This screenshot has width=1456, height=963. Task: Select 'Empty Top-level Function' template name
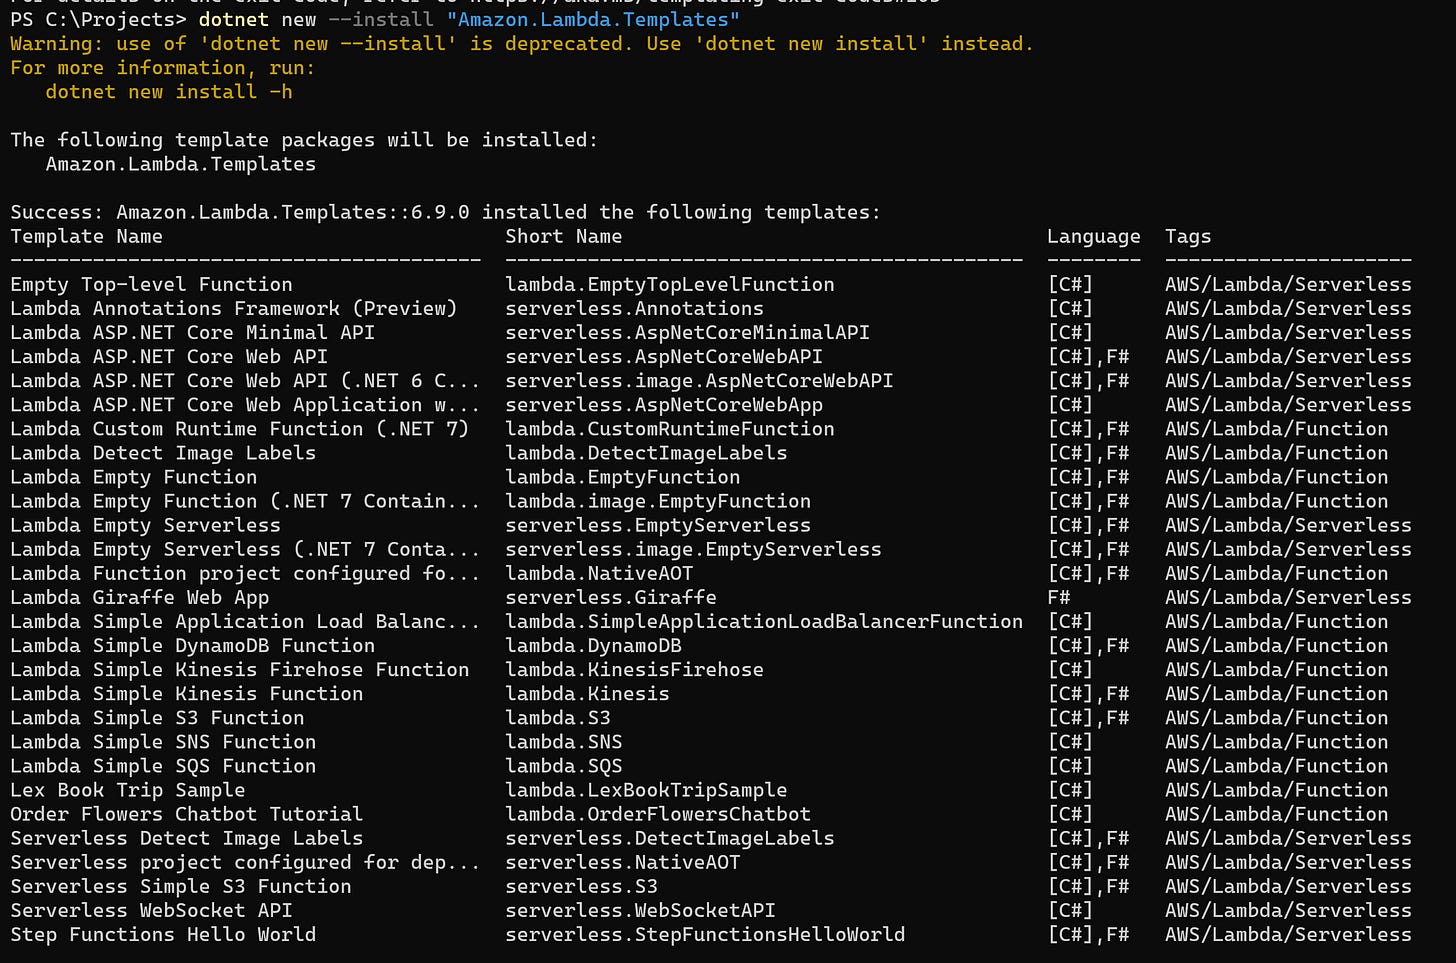pos(152,284)
